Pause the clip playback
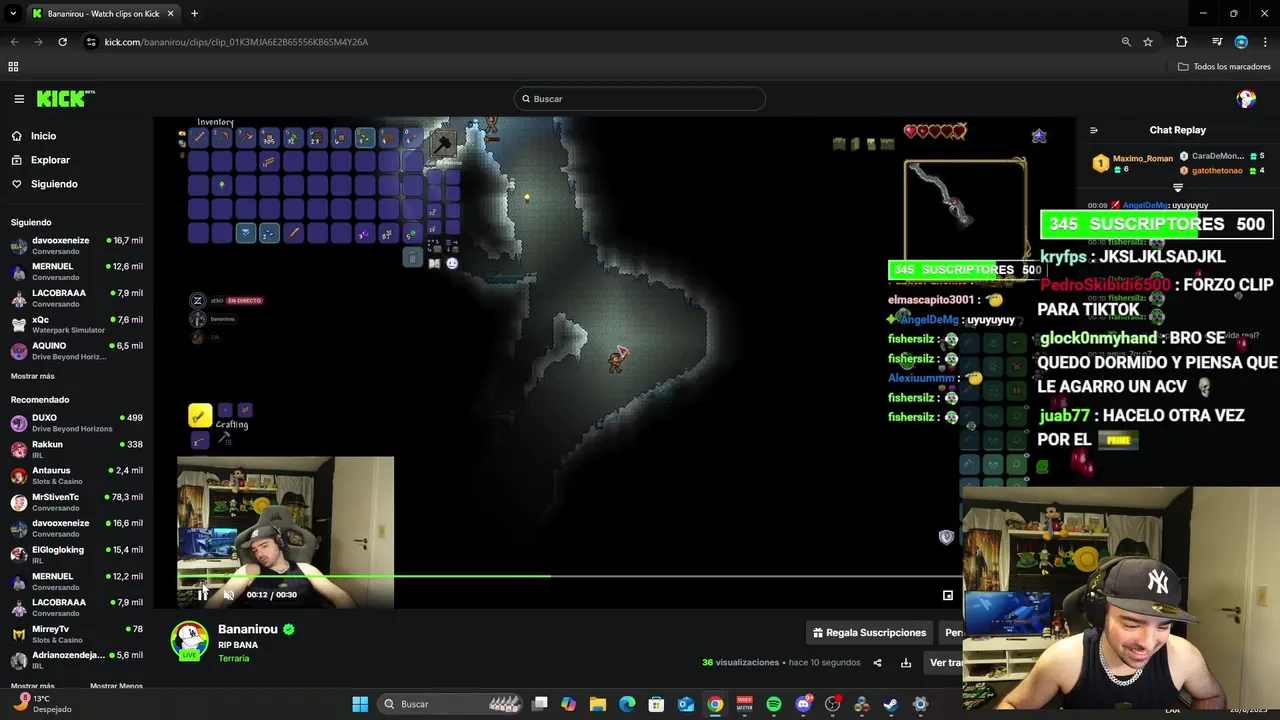The image size is (1280, 720). [203, 595]
